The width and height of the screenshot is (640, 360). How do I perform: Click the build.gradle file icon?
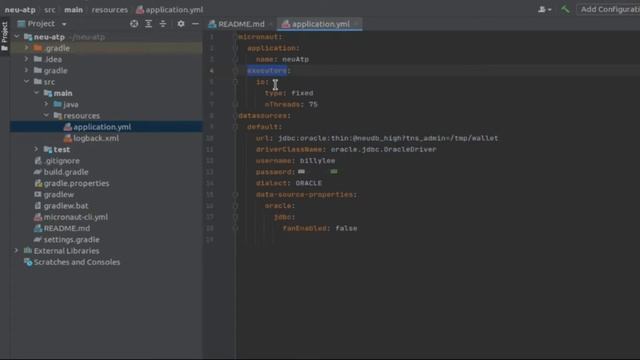pyautogui.click(x=38, y=172)
